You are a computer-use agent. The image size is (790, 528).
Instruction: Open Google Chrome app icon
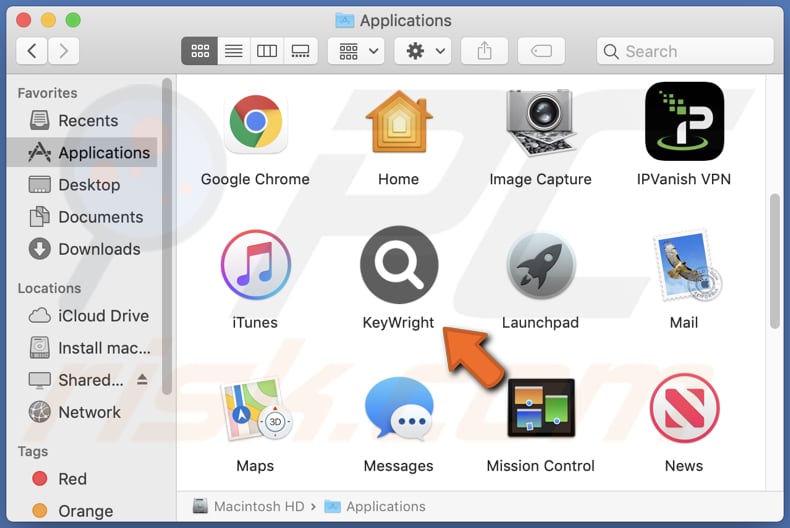click(255, 123)
